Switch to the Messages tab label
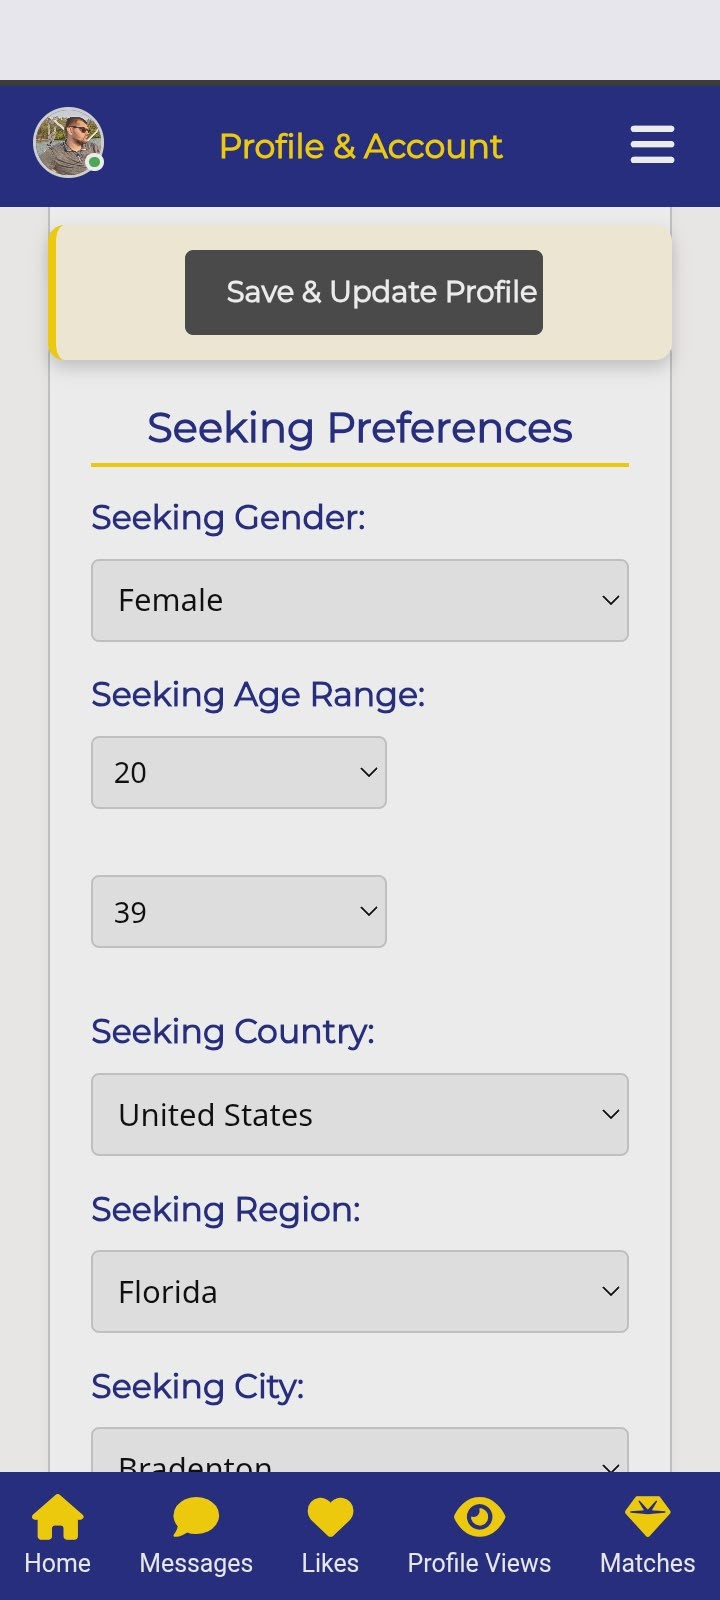 196,1563
